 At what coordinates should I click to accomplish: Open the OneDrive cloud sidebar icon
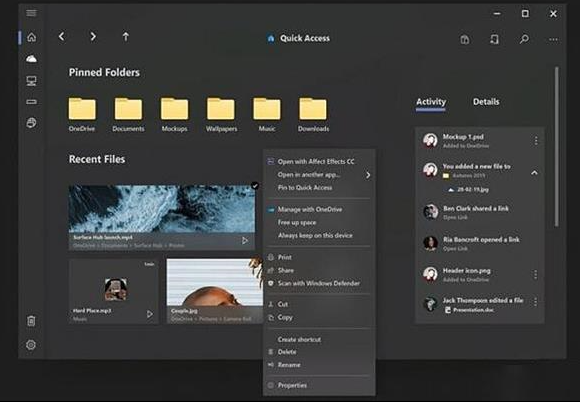(31, 59)
